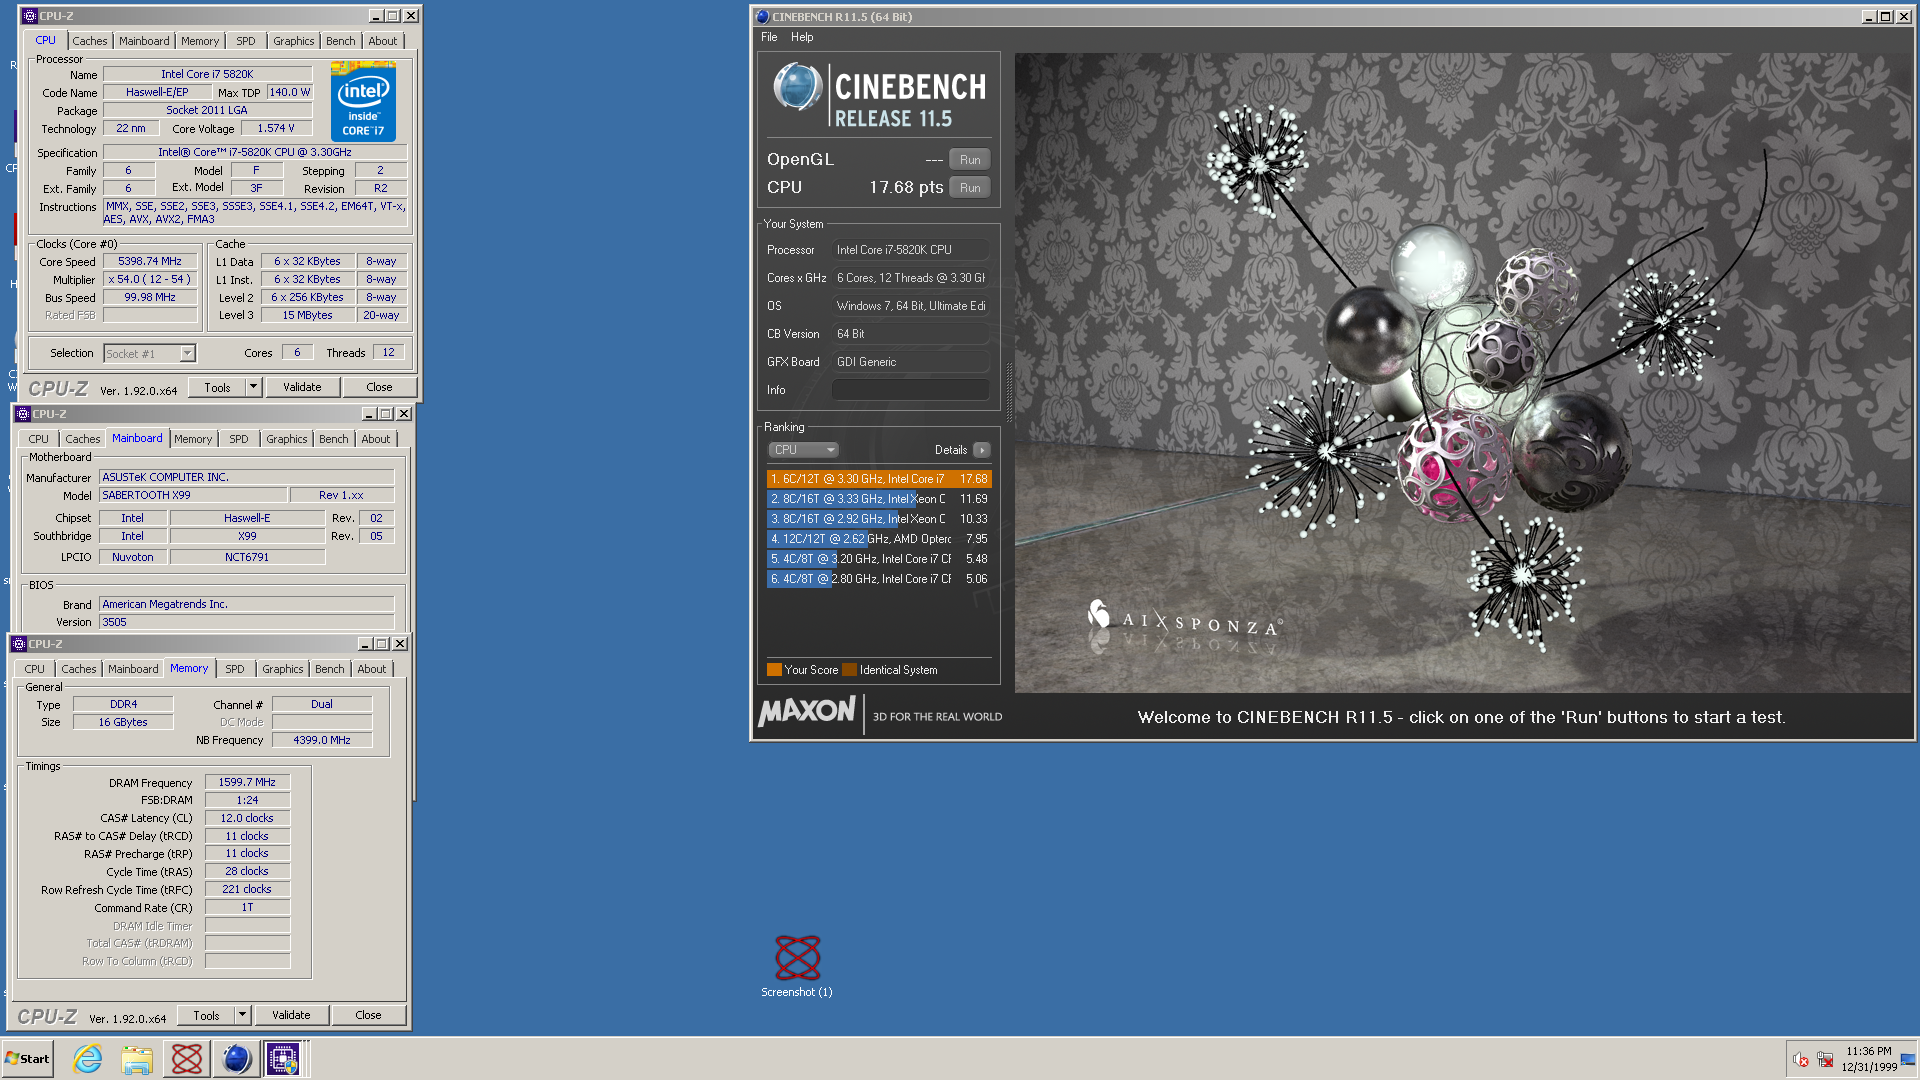Screen dimensions: 1920x1080
Task: Click Tools button in the CPU-Z processor window
Action: click(217, 387)
